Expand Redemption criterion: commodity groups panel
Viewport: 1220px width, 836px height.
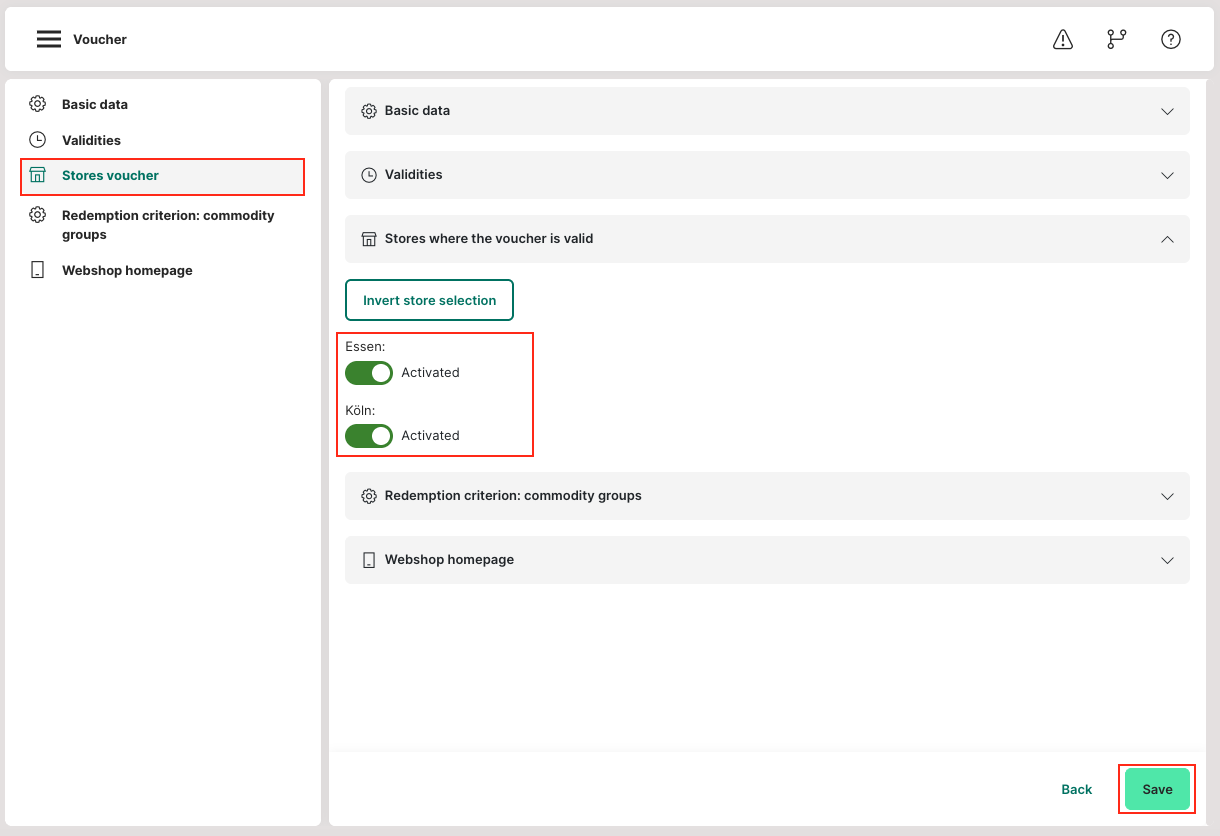(1167, 496)
